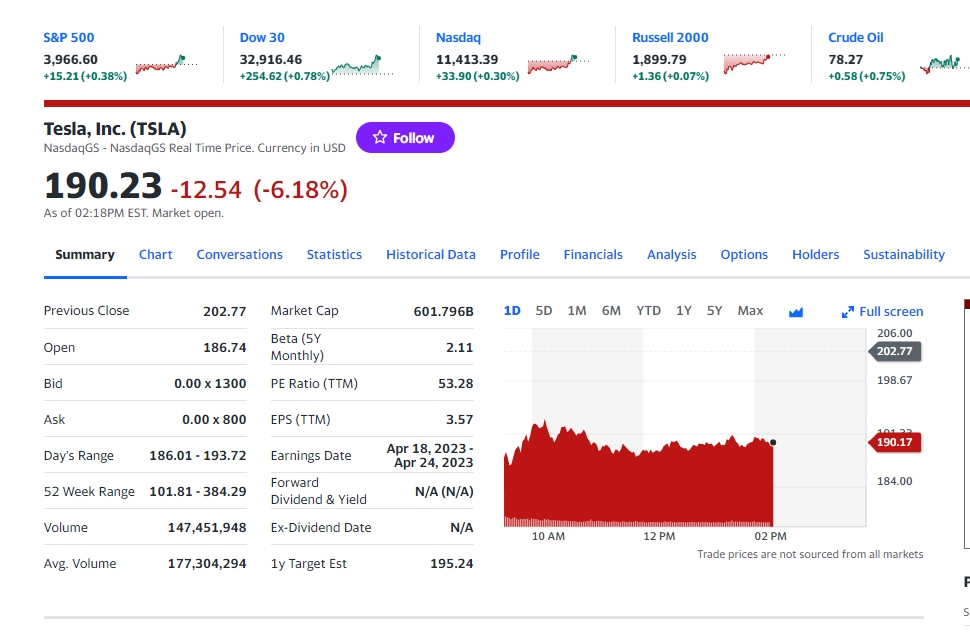Open the S&P 500 index link

pyautogui.click(x=69, y=38)
